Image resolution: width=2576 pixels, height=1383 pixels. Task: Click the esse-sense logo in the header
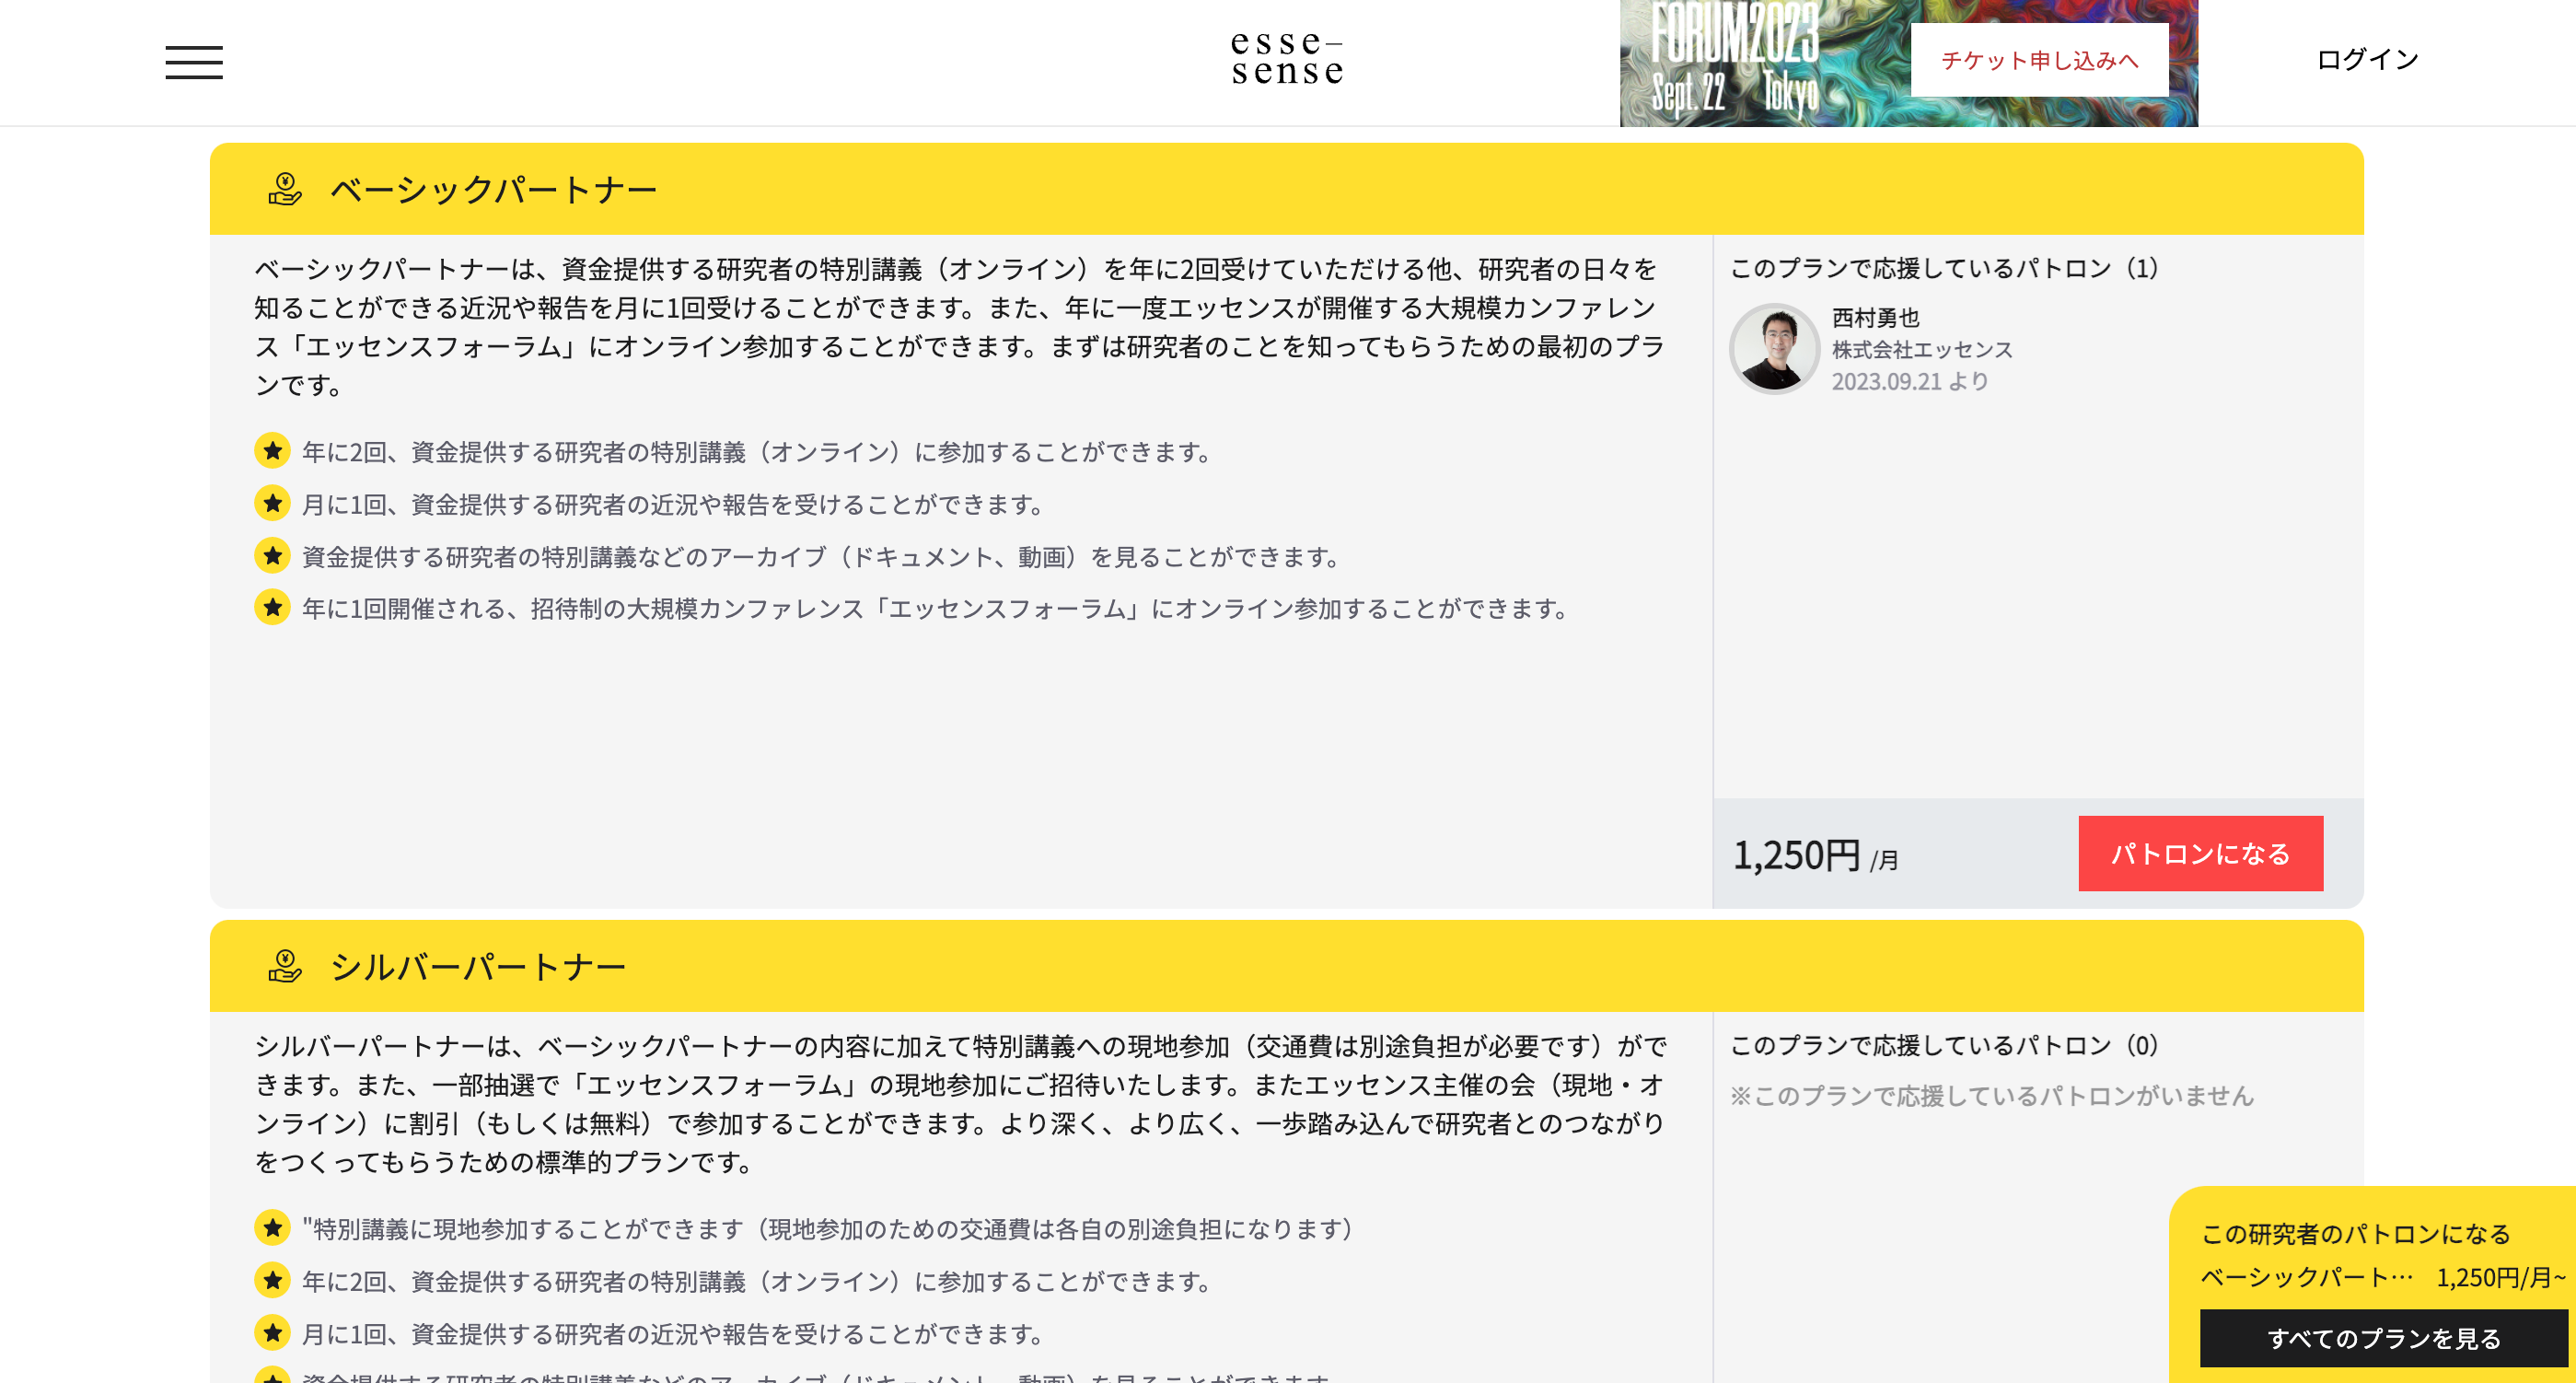[1285, 62]
